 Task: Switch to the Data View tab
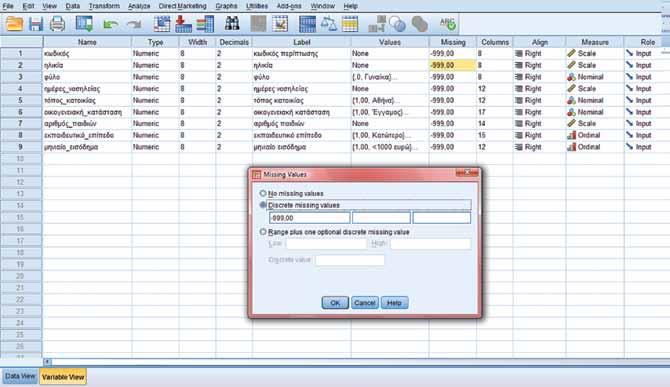pyautogui.click(x=20, y=376)
